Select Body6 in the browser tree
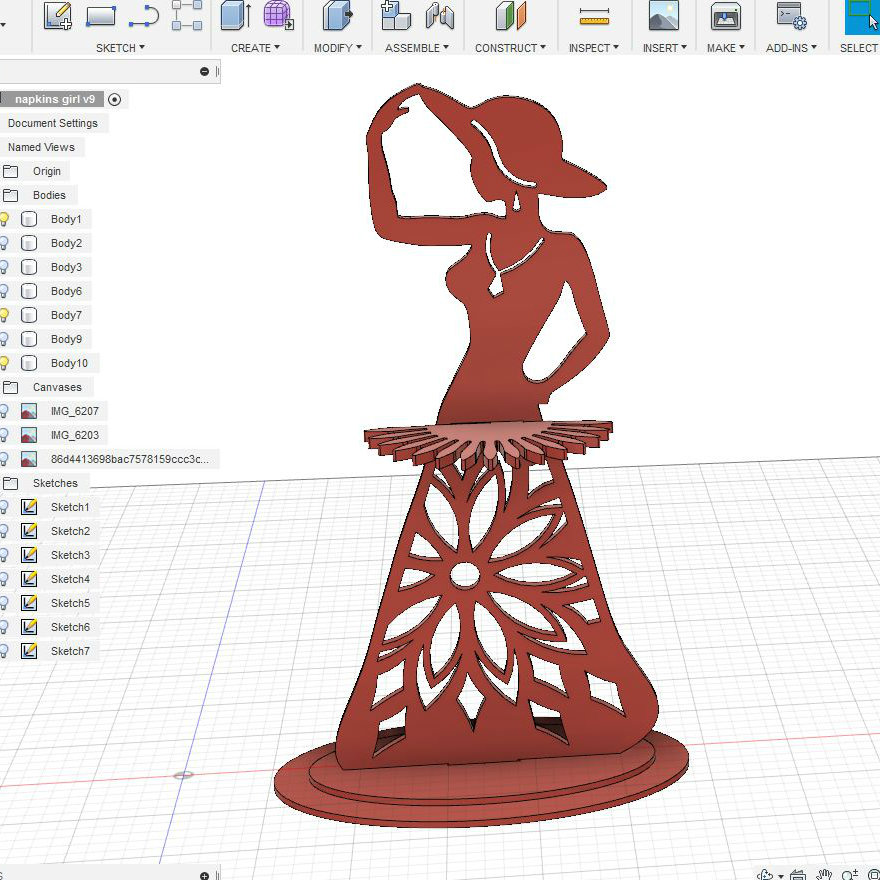 66,291
